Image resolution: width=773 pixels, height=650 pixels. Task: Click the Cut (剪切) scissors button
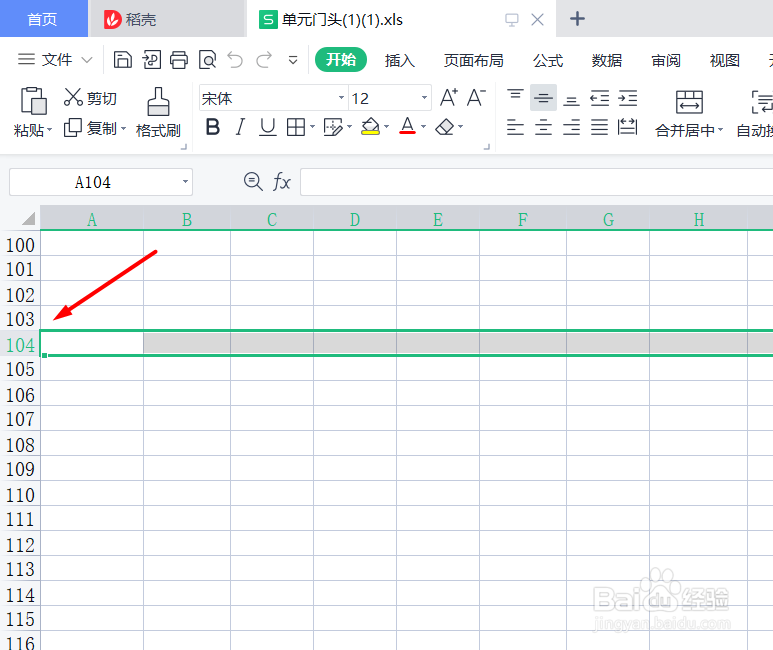point(90,98)
